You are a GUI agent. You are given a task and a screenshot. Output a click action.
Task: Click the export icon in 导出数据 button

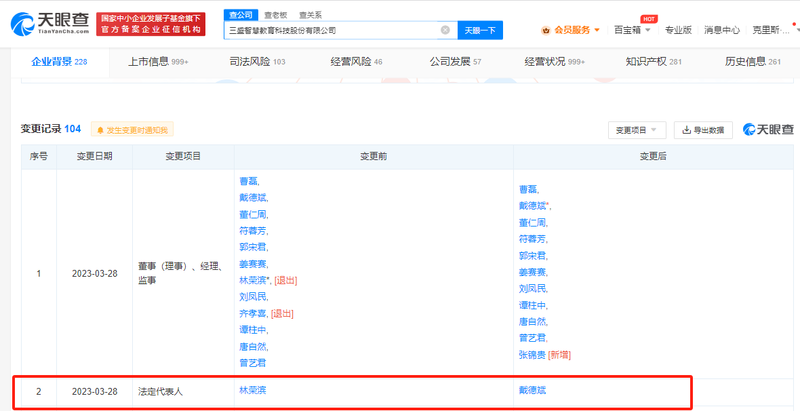pos(686,130)
